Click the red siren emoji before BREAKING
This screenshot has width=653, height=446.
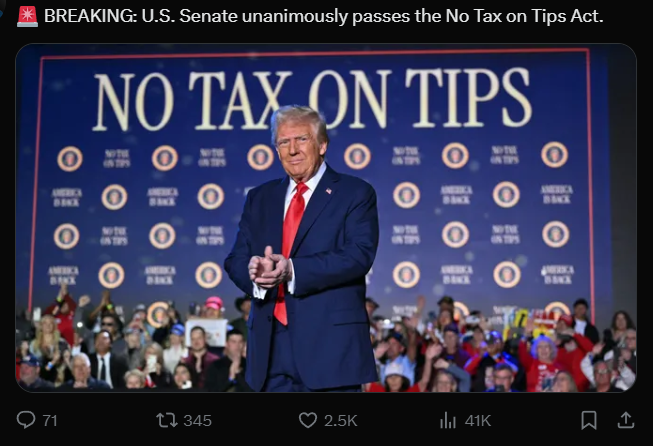click(27, 17)
